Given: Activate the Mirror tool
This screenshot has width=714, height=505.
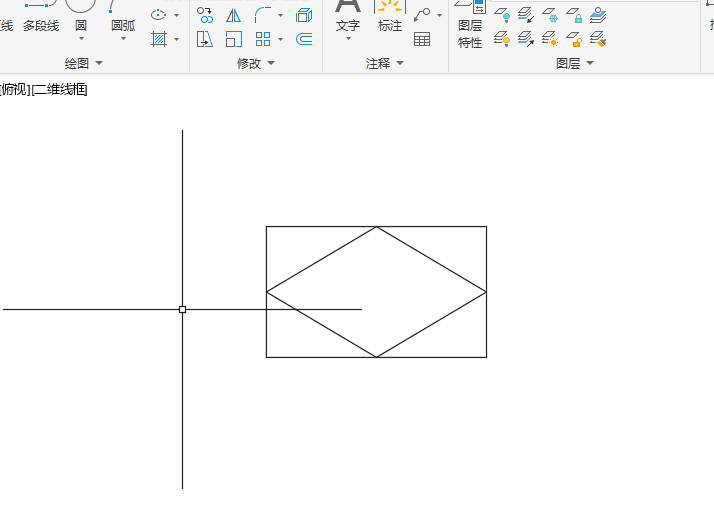Looking at the screenshot, I should click(x=234, y=16).
